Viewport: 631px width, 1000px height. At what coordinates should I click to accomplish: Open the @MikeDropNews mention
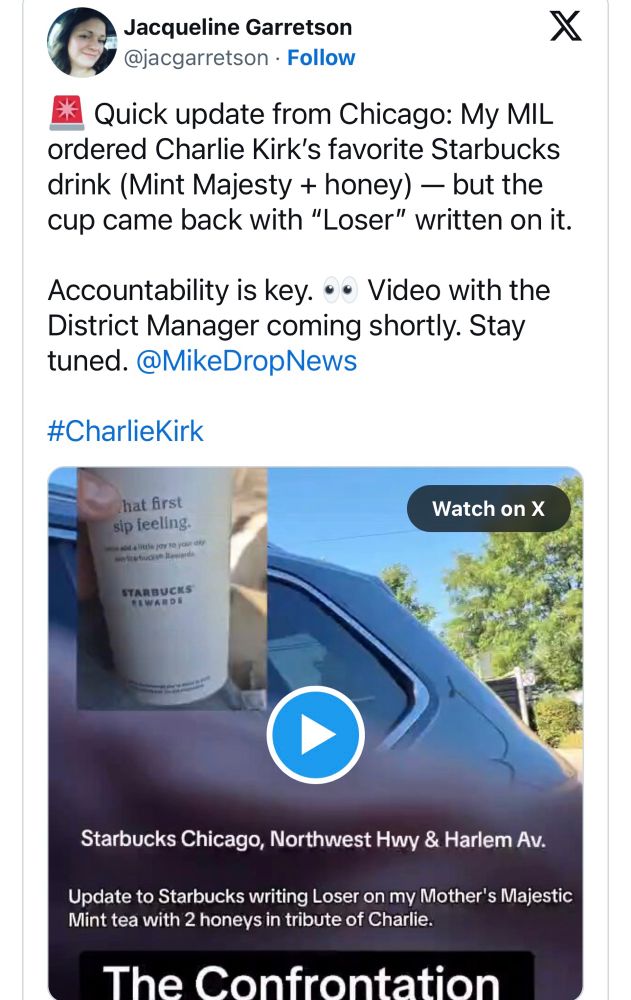(x=246, y=361)
